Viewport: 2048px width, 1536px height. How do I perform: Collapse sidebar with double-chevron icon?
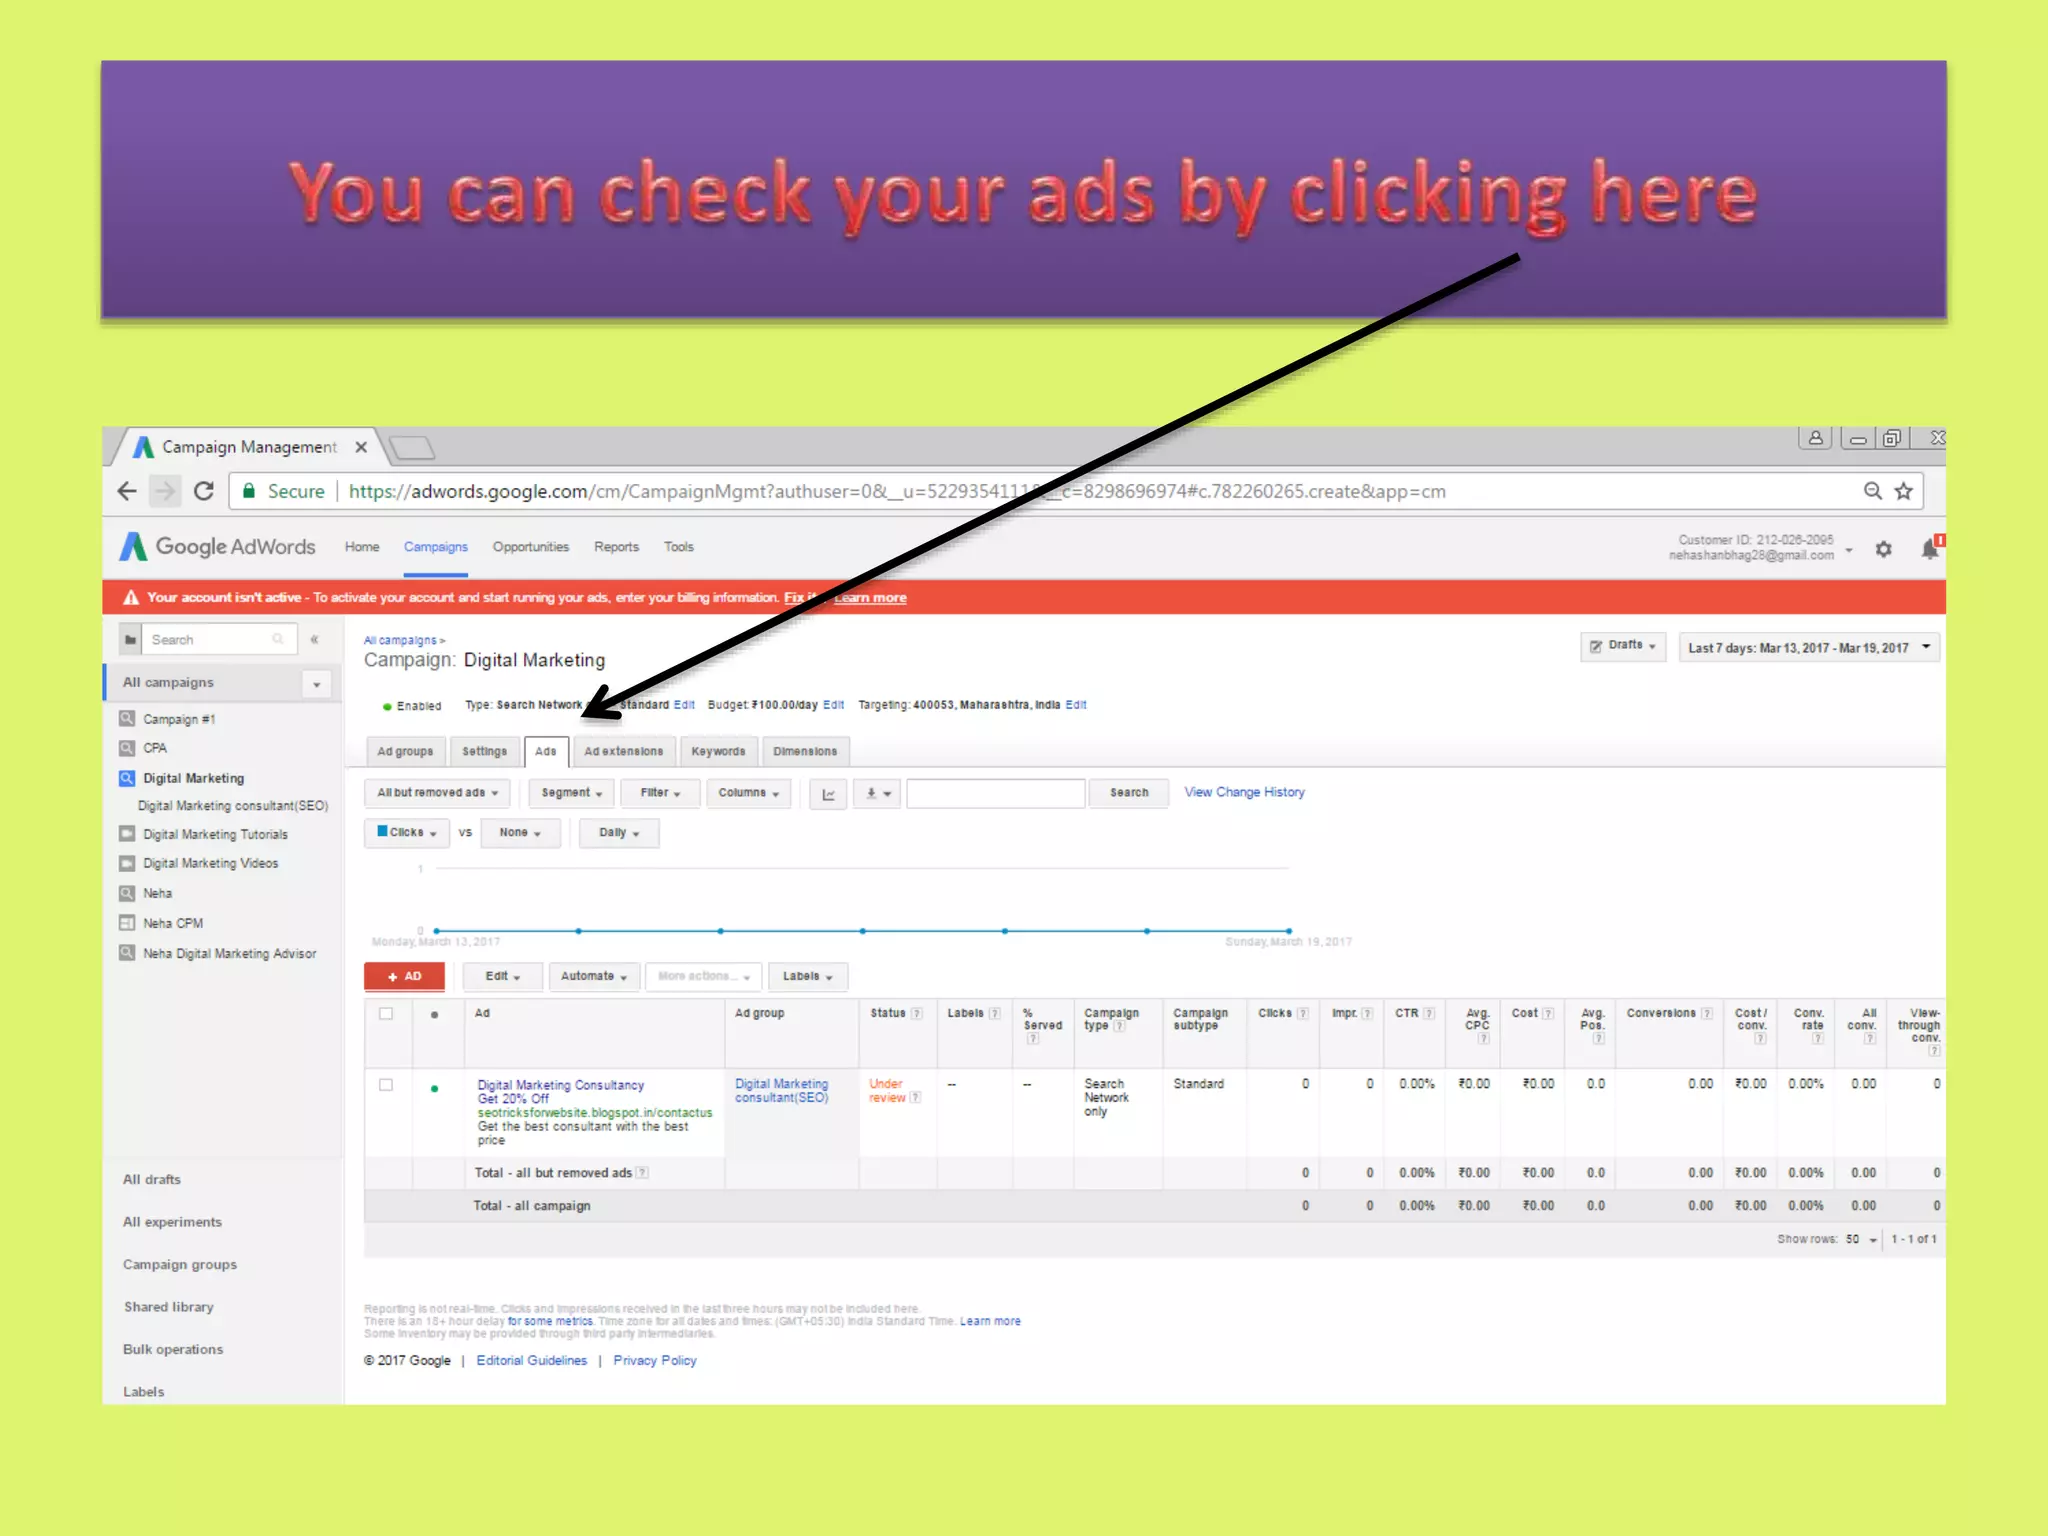pos(314,639)
